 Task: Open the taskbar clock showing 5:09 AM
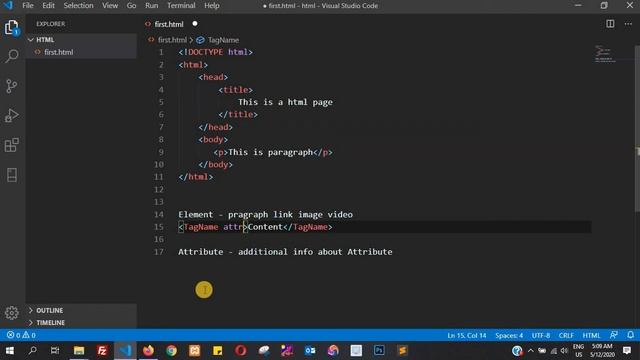tap(602, 351)
